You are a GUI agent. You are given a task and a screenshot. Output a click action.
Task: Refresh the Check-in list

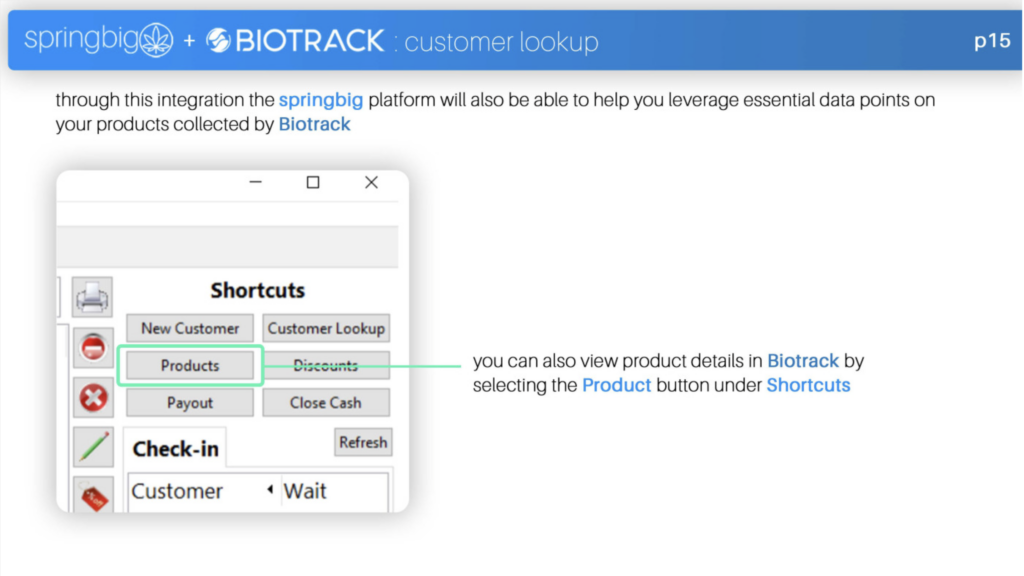363,443
